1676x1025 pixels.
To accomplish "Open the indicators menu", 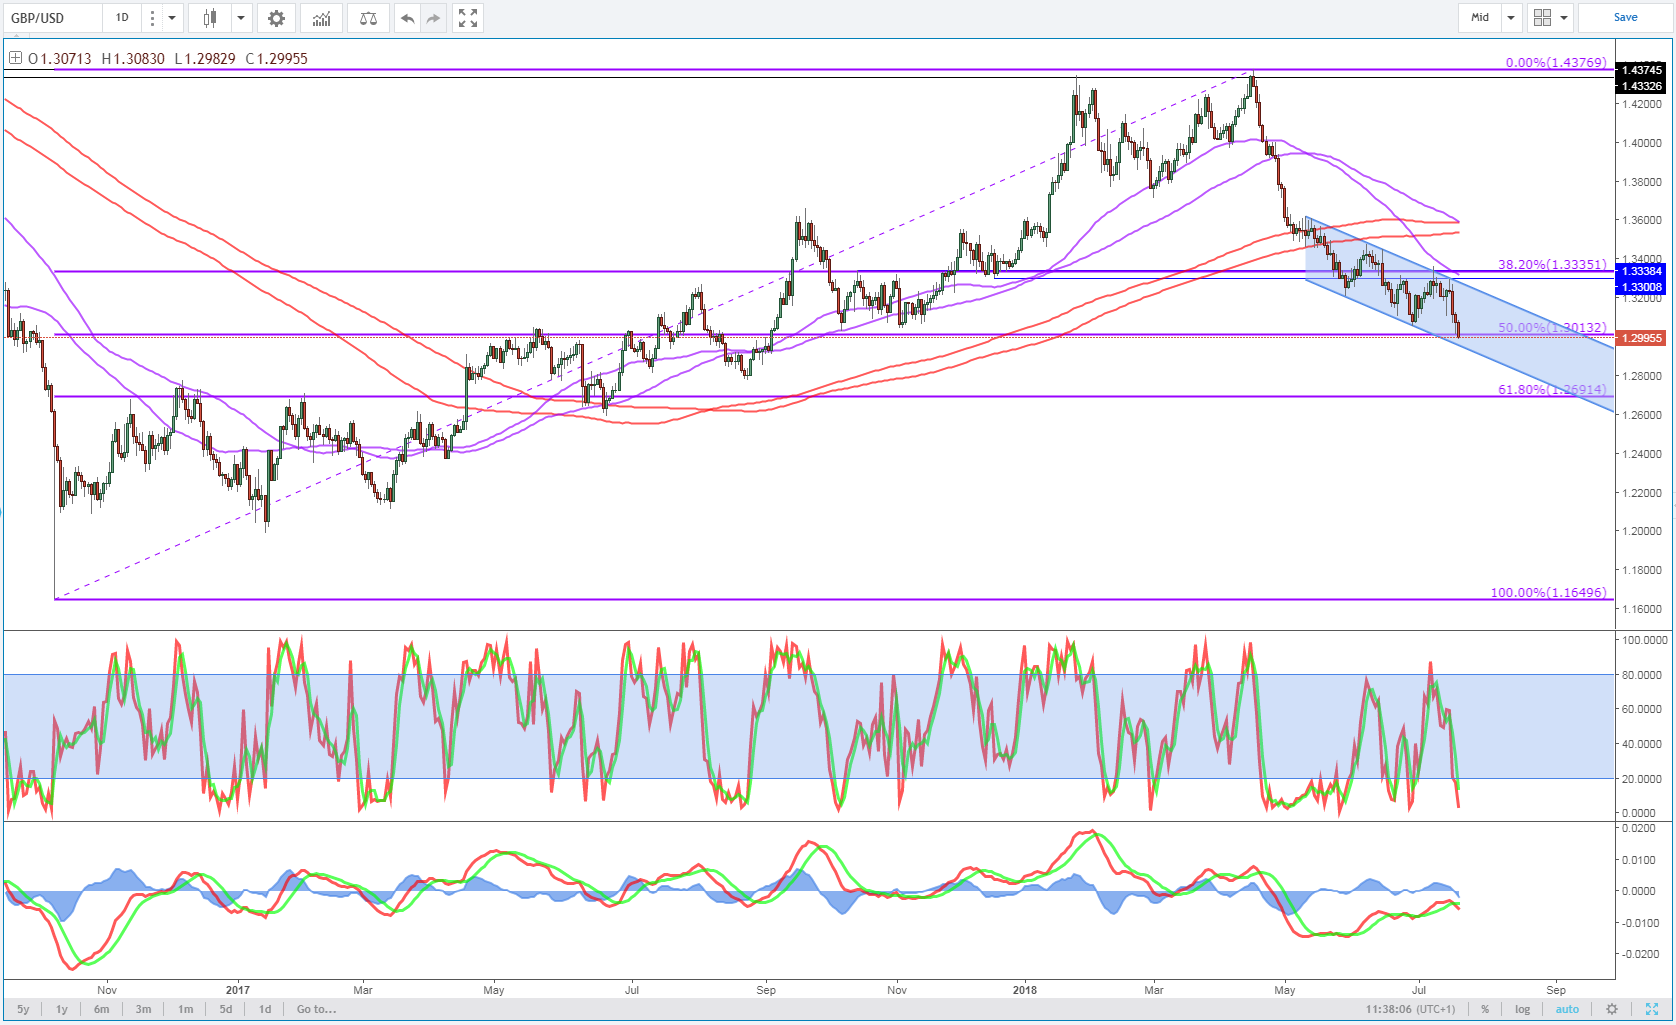I will coord(321,18).
